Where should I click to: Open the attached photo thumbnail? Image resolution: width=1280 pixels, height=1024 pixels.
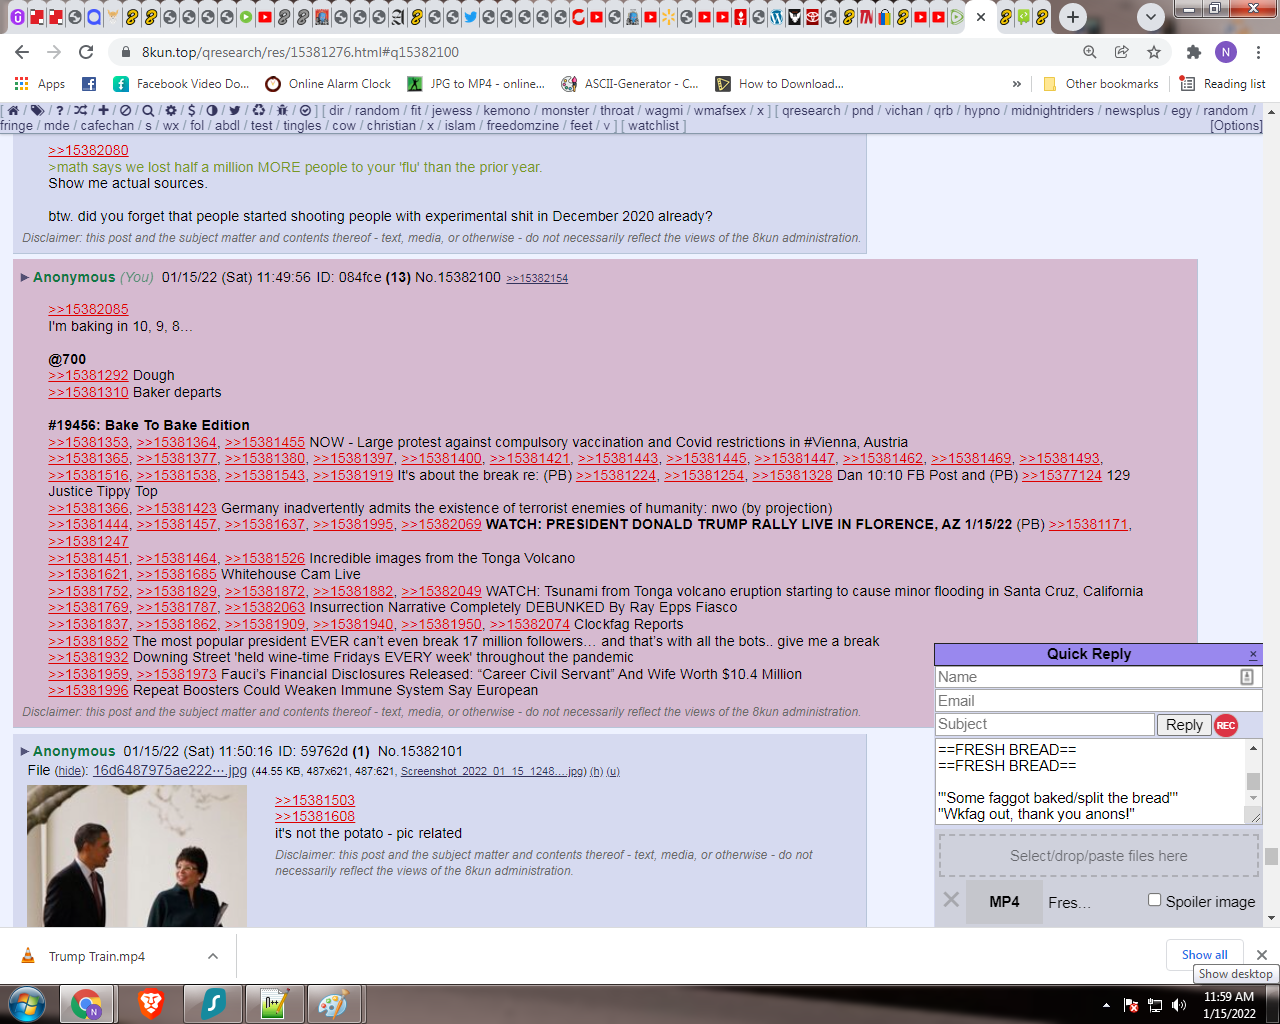[x=137, y=856]
